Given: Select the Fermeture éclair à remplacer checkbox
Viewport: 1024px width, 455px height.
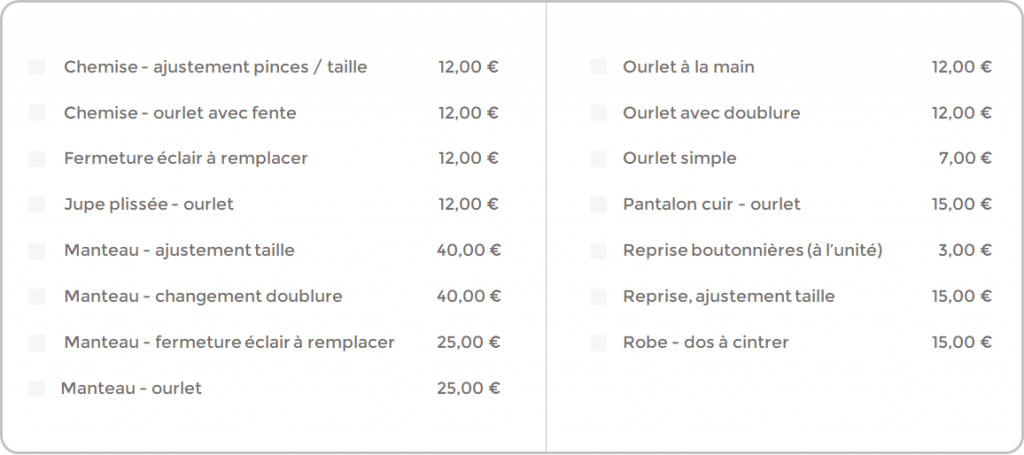Looking at the screenshot, I should click(x=37, y=159).
